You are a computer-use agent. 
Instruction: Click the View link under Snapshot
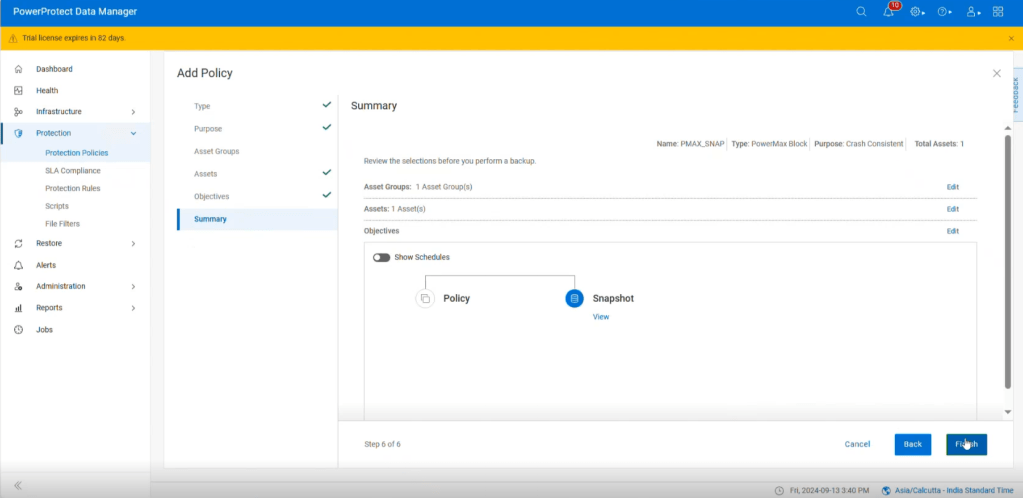tap(601, 317)
